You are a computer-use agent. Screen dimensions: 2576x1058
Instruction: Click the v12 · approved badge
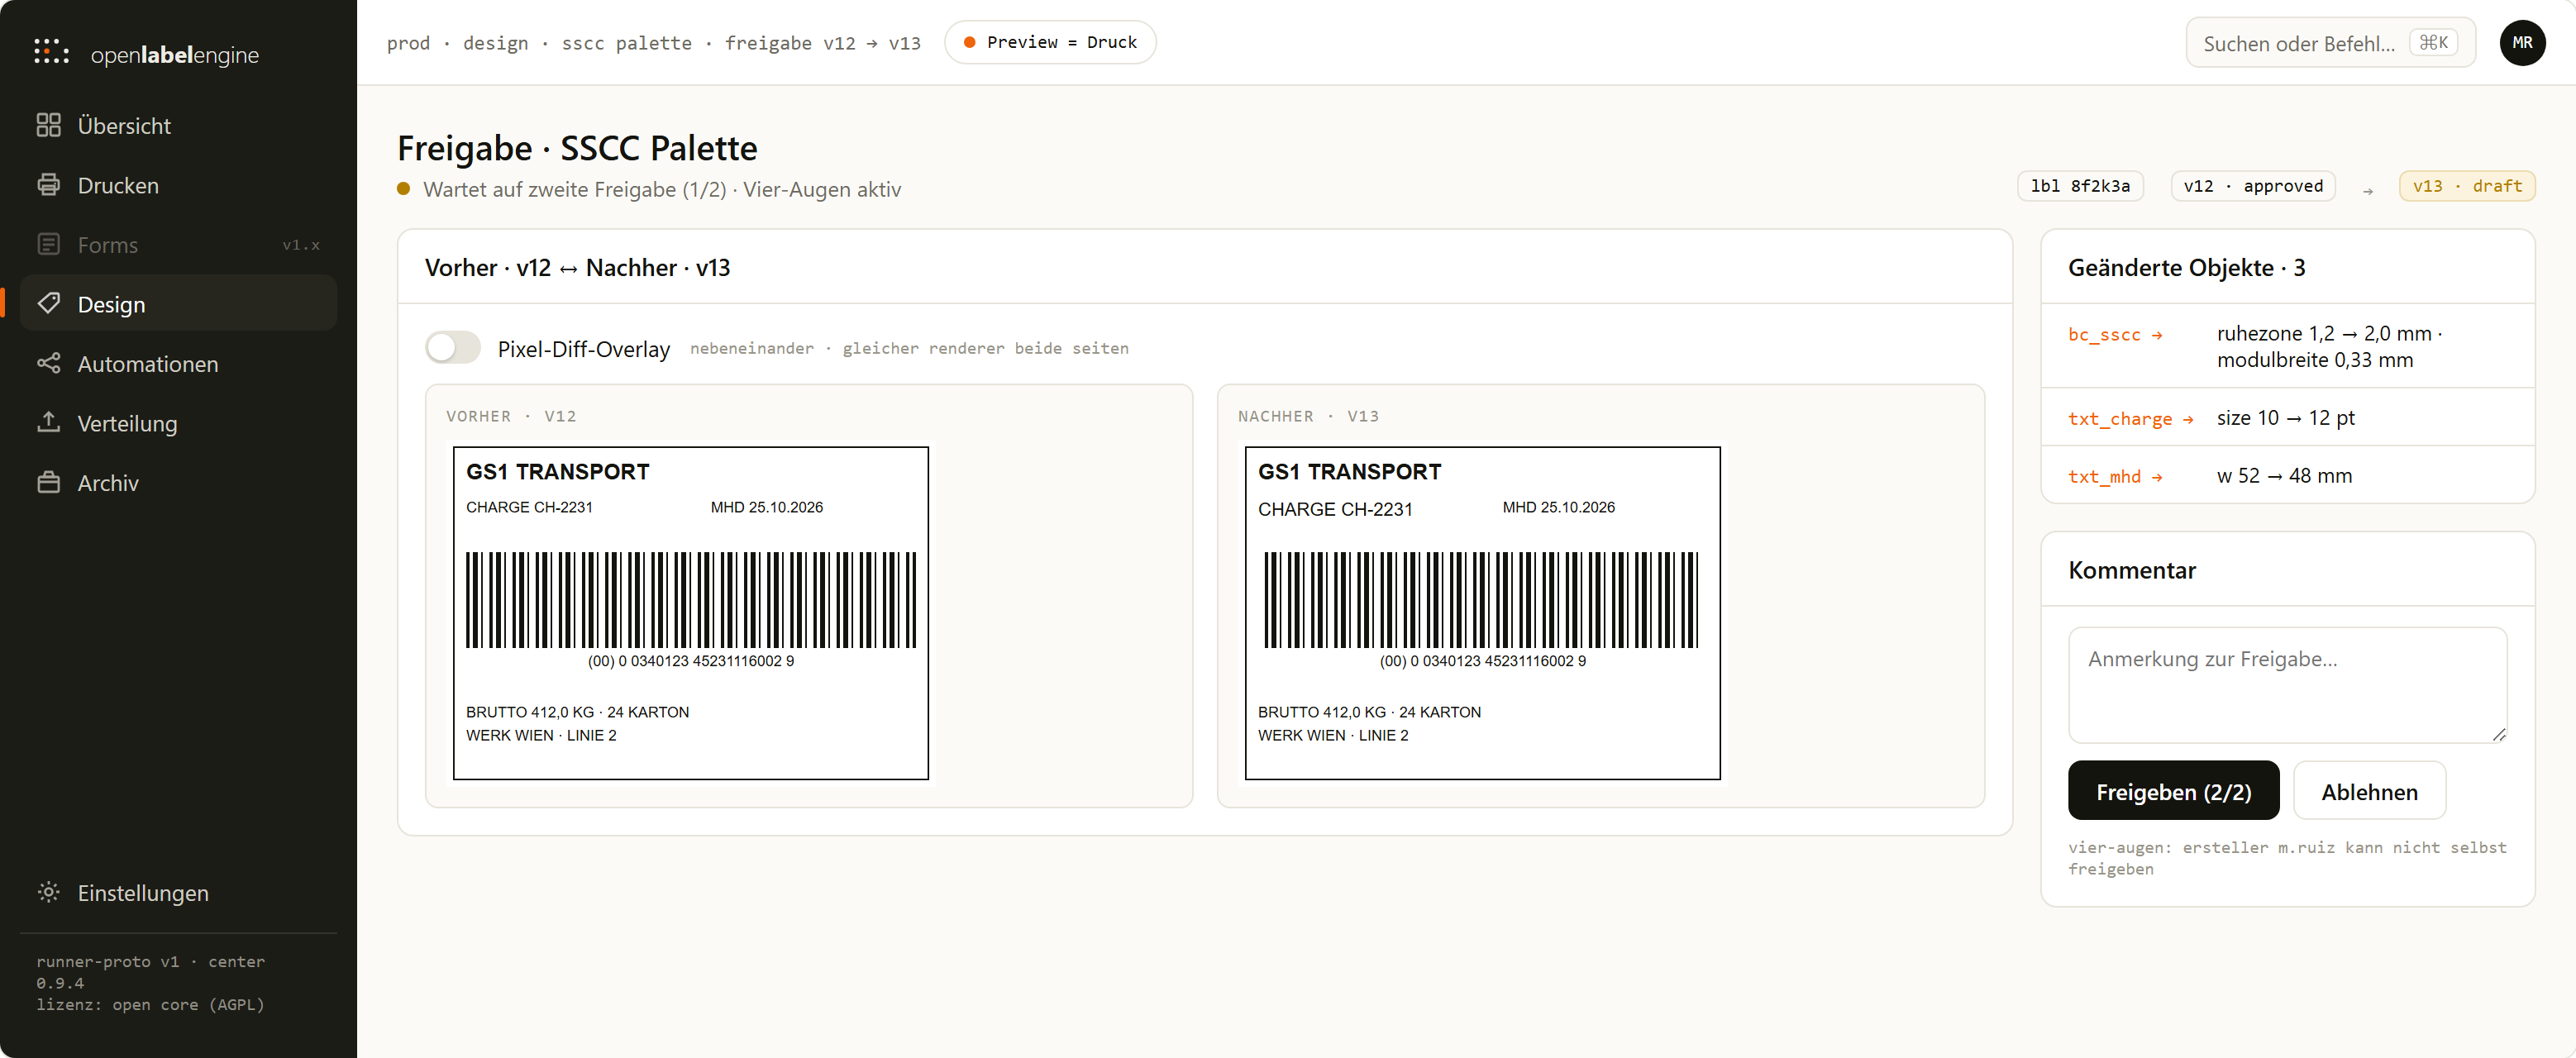pyautogui.click(x=2253, y=186)
